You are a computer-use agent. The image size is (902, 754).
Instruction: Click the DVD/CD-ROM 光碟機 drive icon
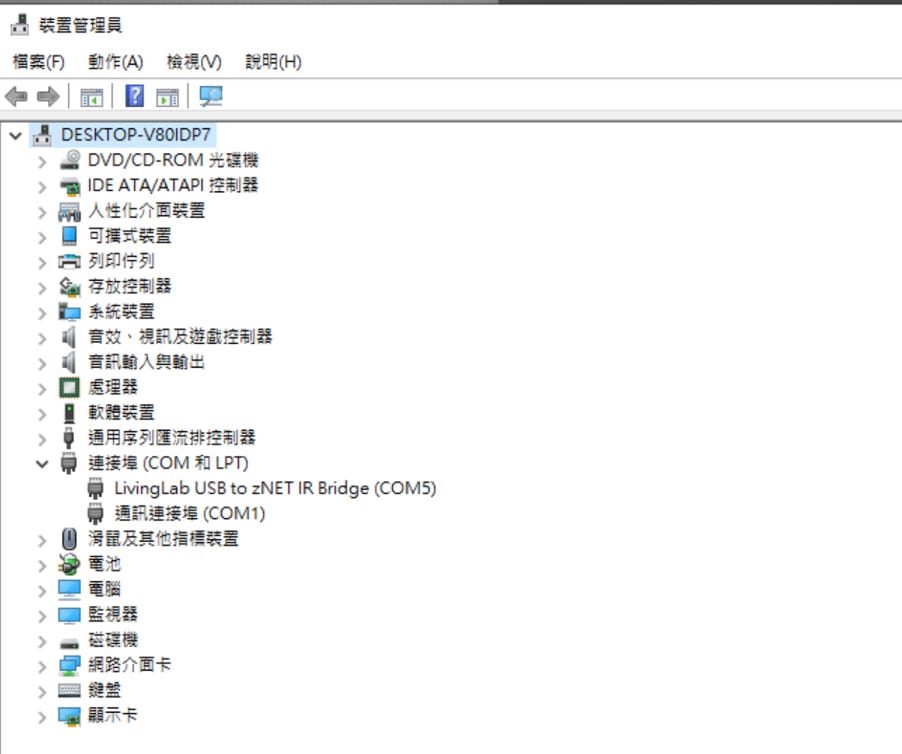click(x=70, y=160)
